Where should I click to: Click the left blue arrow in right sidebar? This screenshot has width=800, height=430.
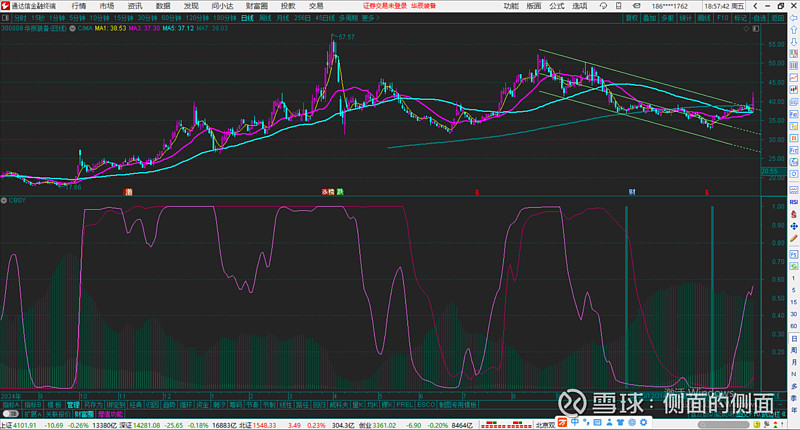click(794, 18)
